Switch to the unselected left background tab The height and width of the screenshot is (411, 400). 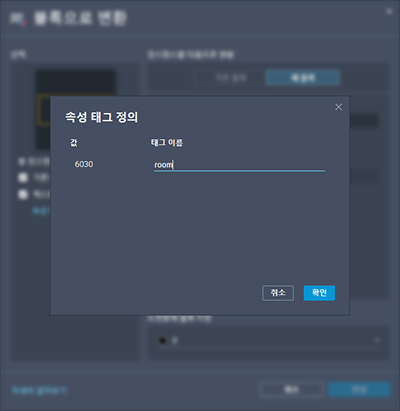click(x=230, y=78)
